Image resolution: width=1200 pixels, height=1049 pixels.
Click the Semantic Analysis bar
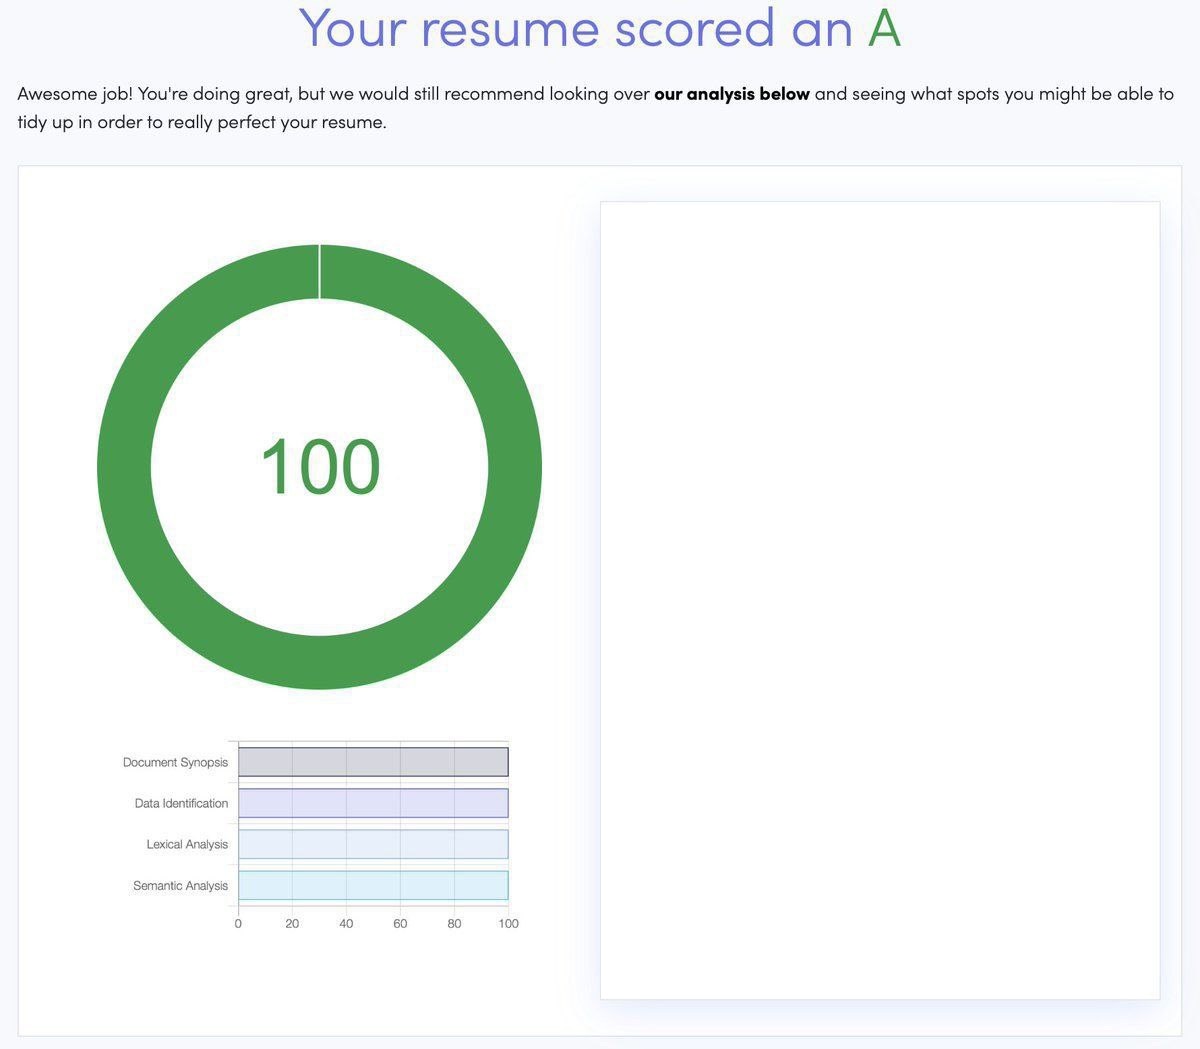373,885
